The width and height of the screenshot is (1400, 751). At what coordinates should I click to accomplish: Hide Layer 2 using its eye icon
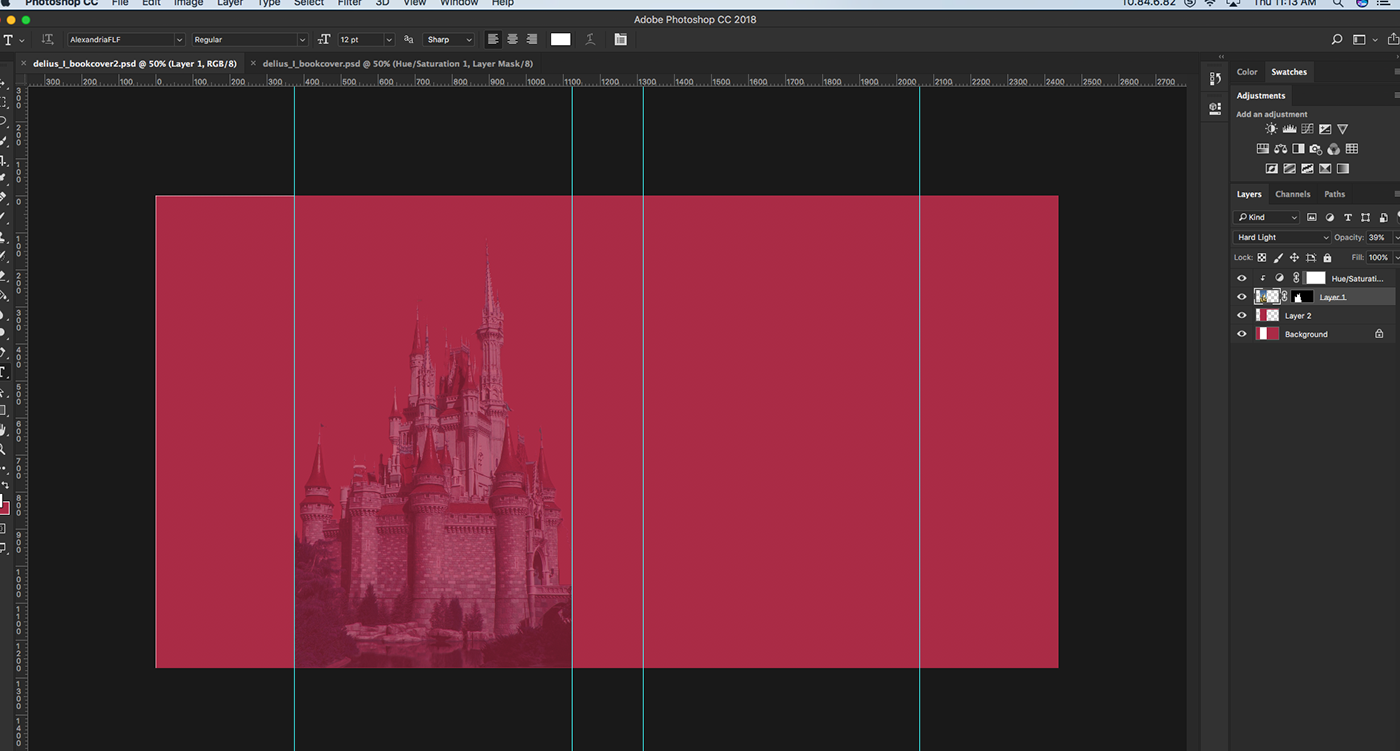click(x=1242, y=315)
